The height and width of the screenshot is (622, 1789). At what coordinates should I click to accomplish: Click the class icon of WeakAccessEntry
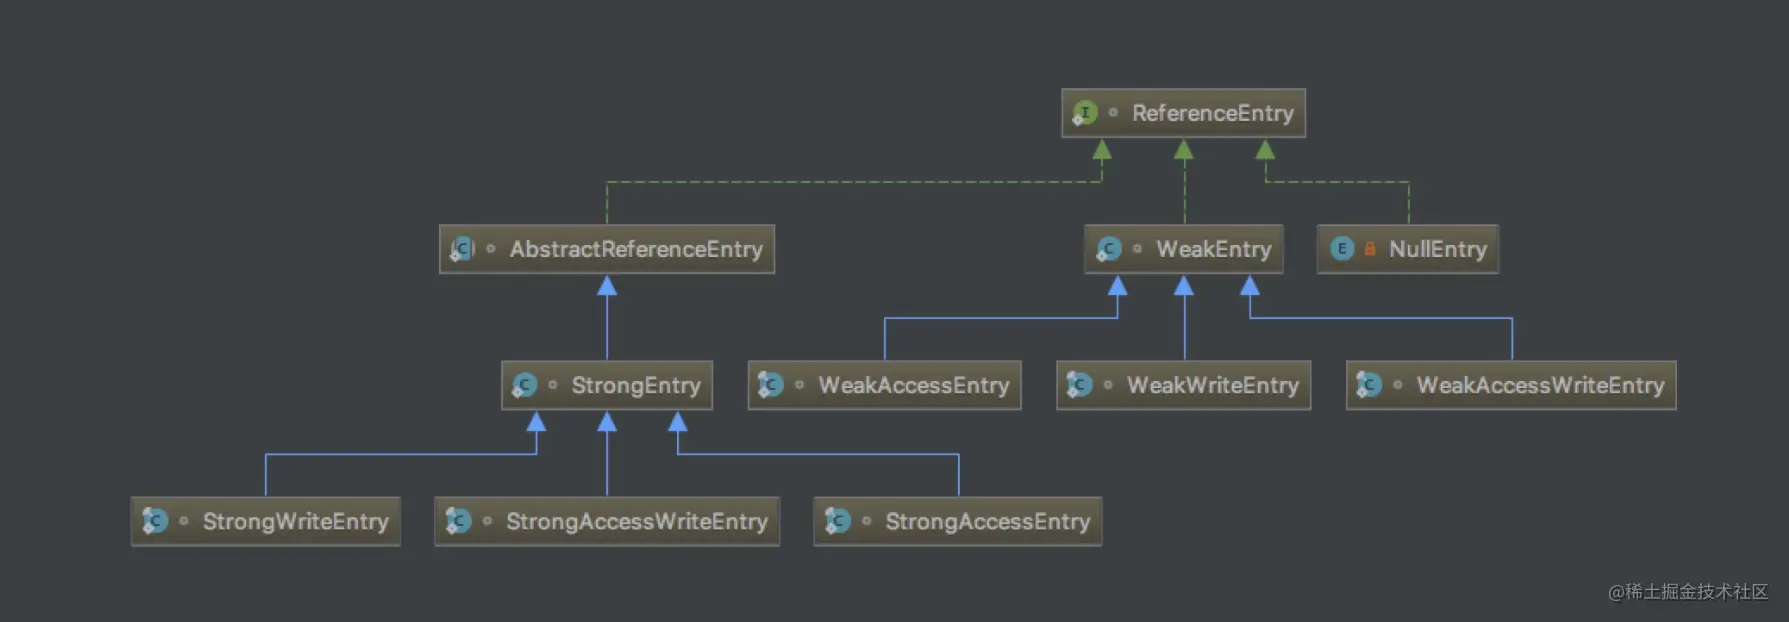[x=770, y=385]
